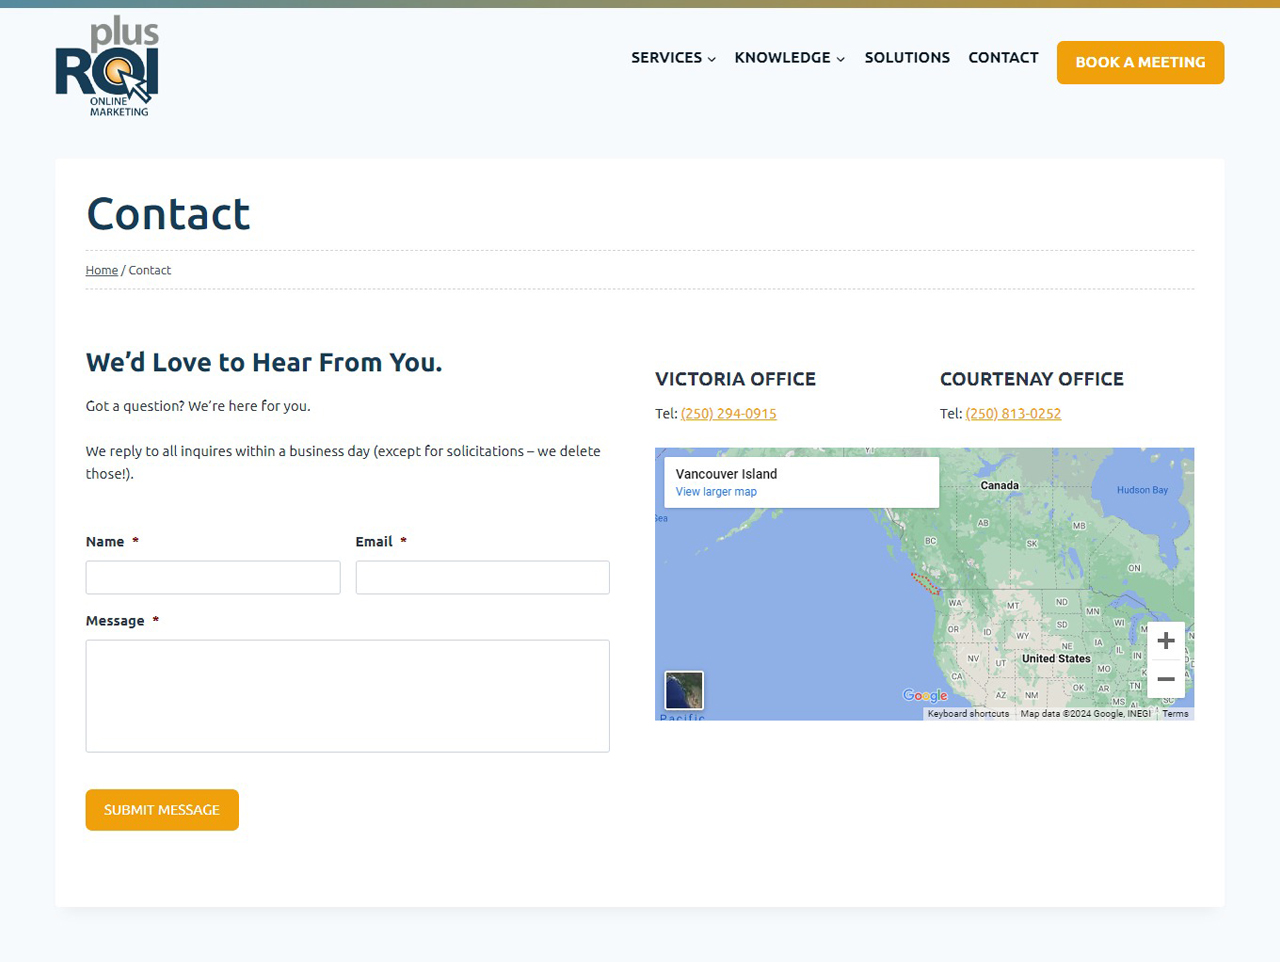
Task: Follow the Home breadcrumb link
Action: point(102,270)
